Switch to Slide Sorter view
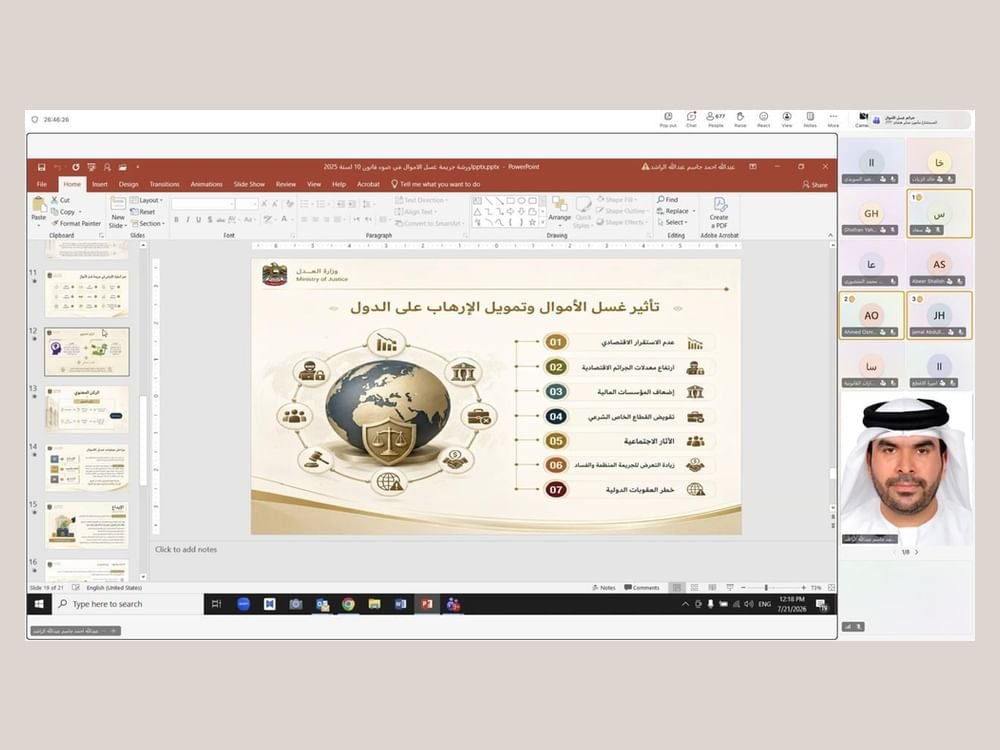 click(x=695, y=587)
